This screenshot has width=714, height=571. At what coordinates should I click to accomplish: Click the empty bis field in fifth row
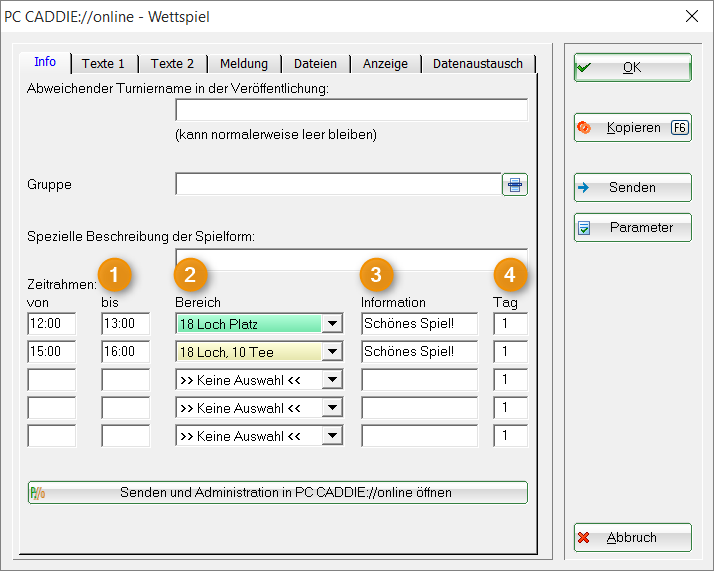pyautogui.click(x=125, y=436)
